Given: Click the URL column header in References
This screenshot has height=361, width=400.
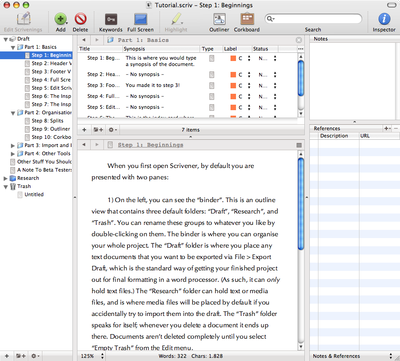Looking at the screenshot, I should click(379, 136).
